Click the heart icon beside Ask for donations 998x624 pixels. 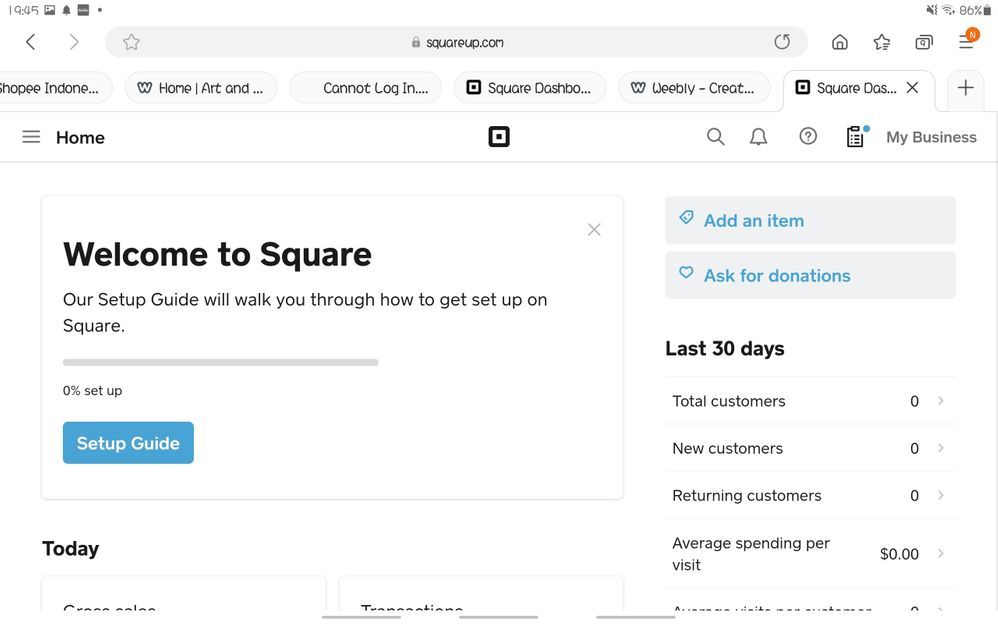point(686,273)
